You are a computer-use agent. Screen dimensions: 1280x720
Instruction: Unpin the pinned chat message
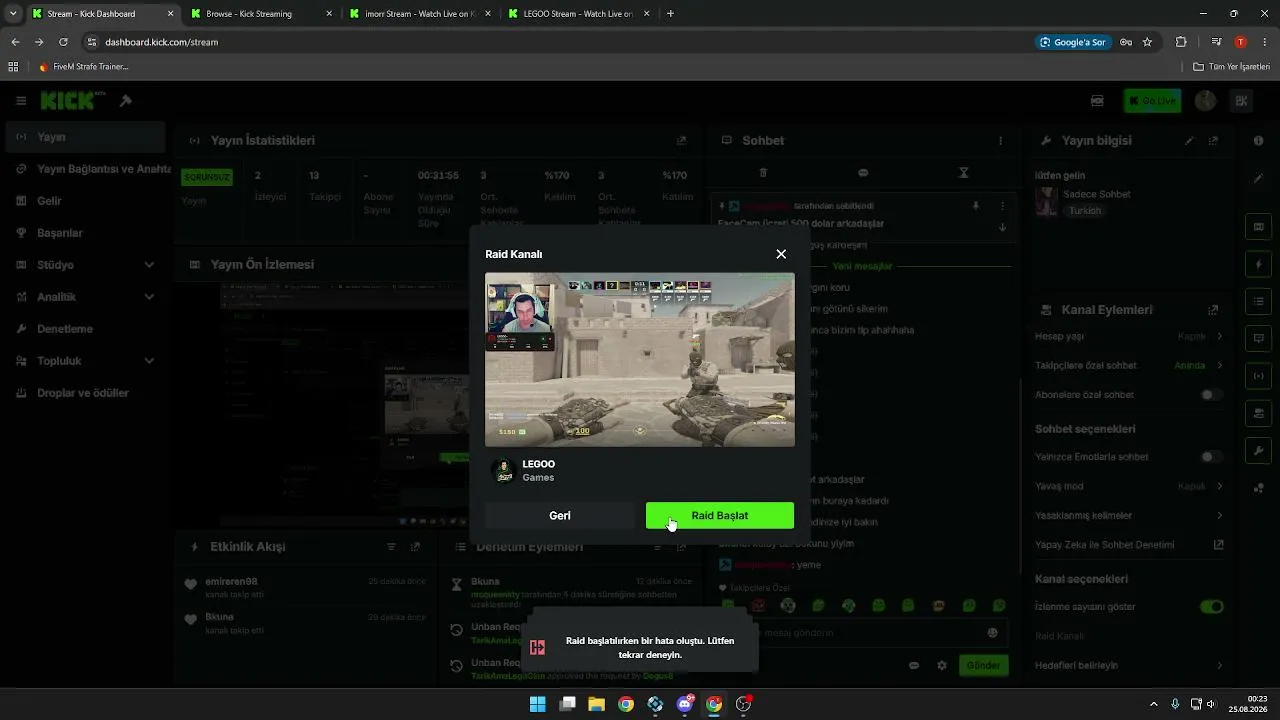[976, 206]
